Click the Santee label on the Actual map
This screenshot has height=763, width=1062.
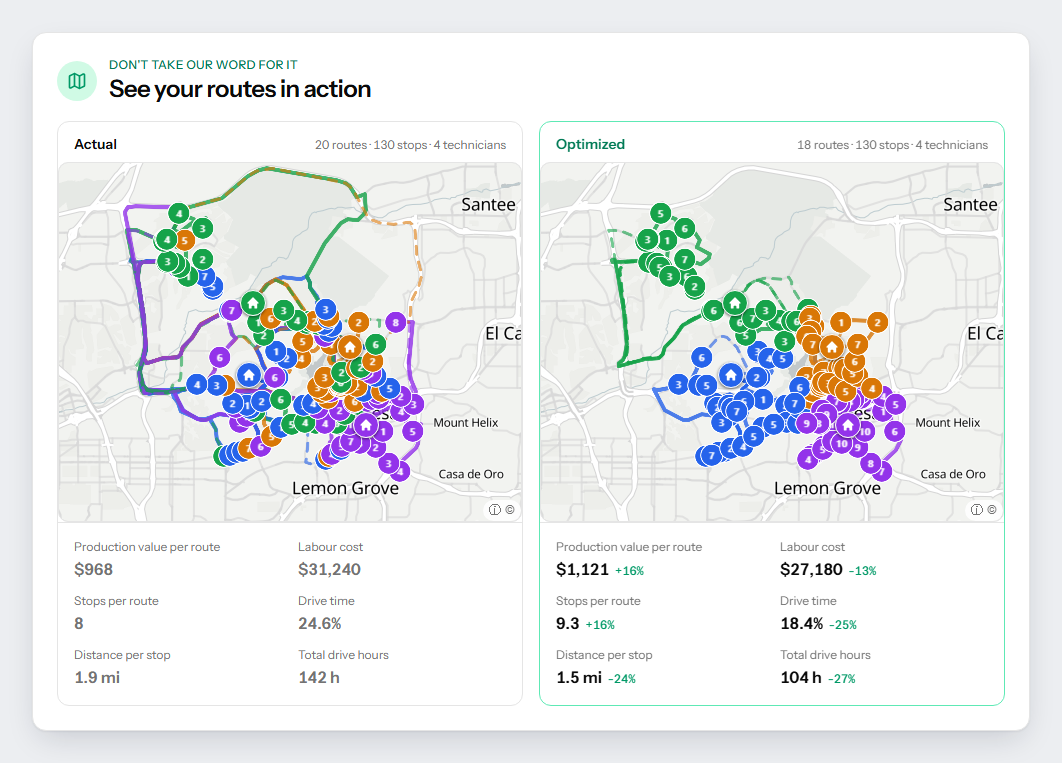coord(488,204)
